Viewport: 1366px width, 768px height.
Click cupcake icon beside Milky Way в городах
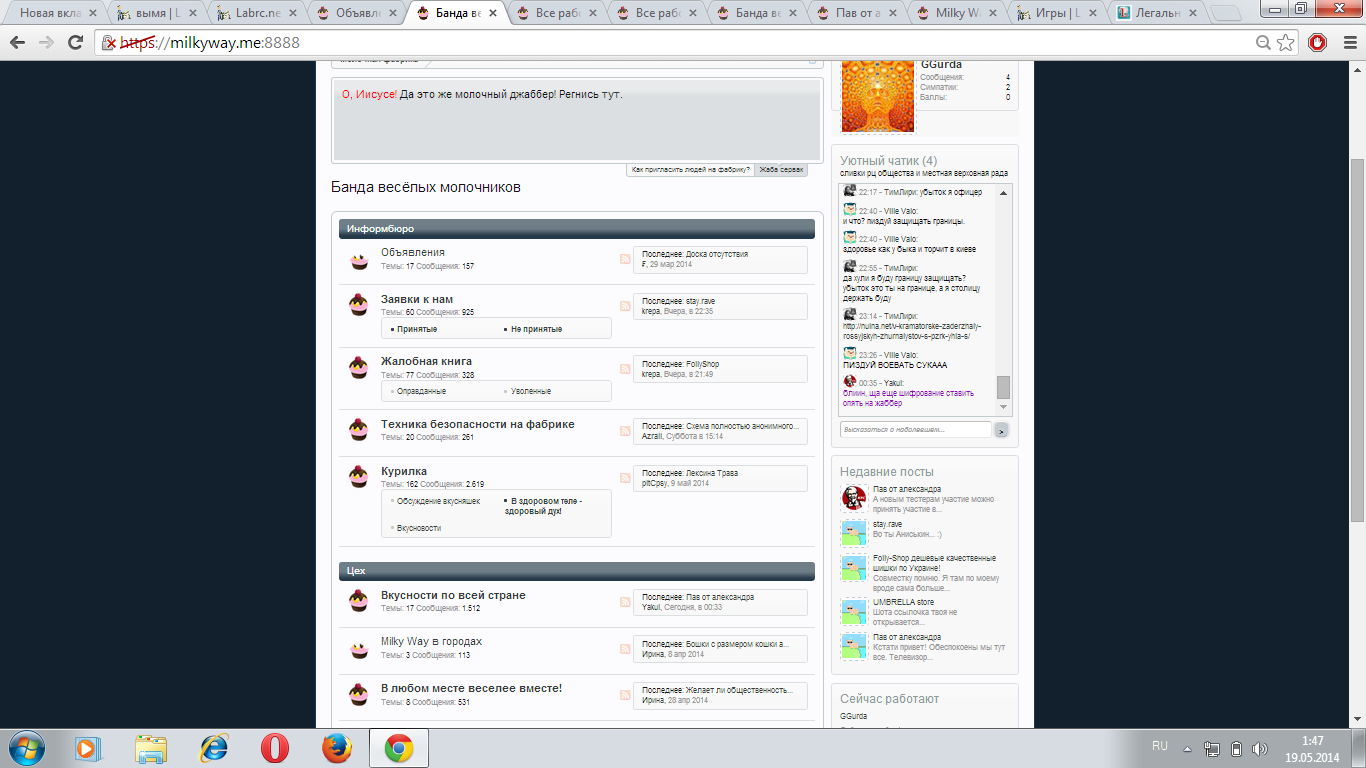tap(359, 650)
